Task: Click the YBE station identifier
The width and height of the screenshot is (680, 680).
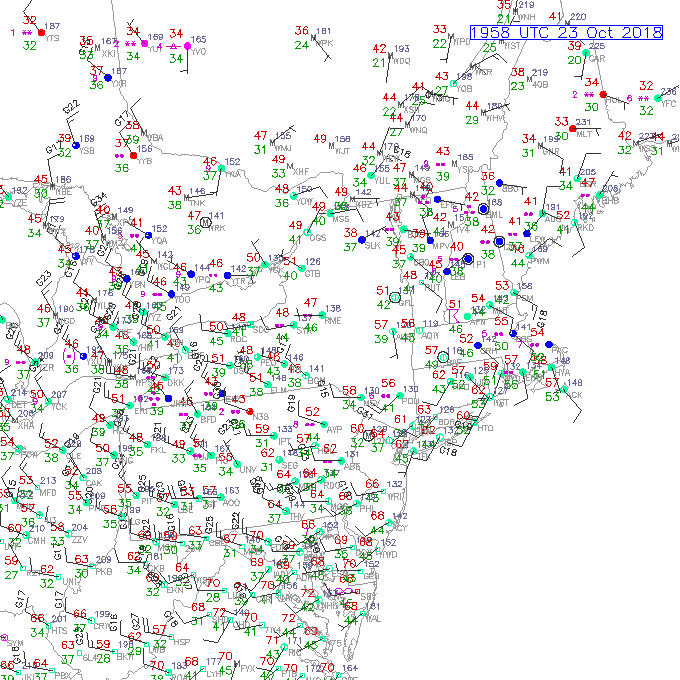Action: click(x=64, y=191)
